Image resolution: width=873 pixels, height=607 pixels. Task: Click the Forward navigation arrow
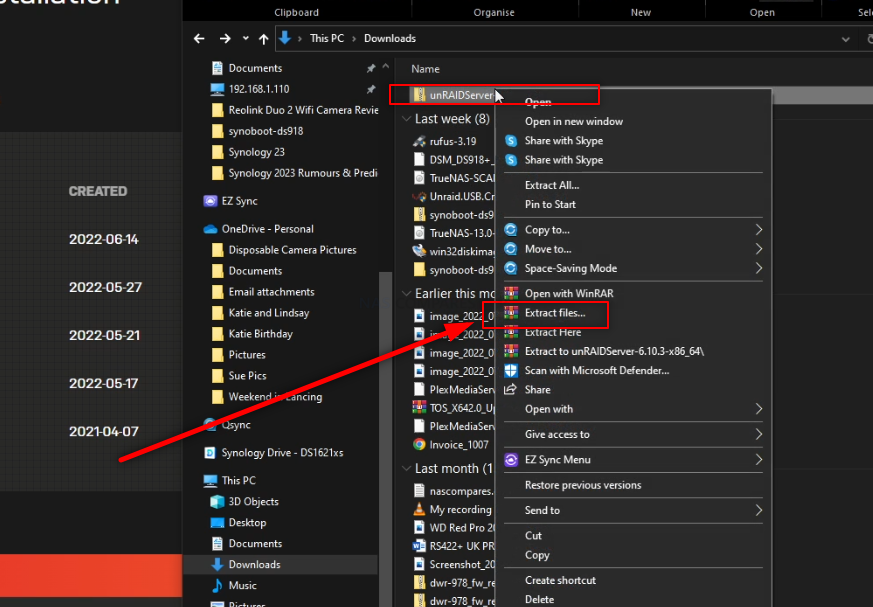click(225, 38)
